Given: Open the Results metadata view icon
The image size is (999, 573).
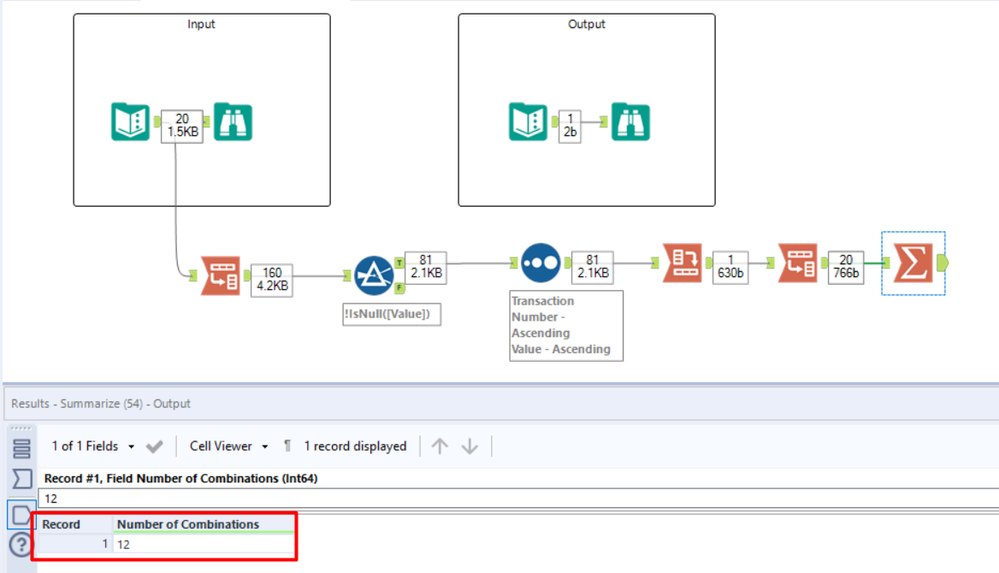Looking at the screenshot, I should click(x=22, y=449).
